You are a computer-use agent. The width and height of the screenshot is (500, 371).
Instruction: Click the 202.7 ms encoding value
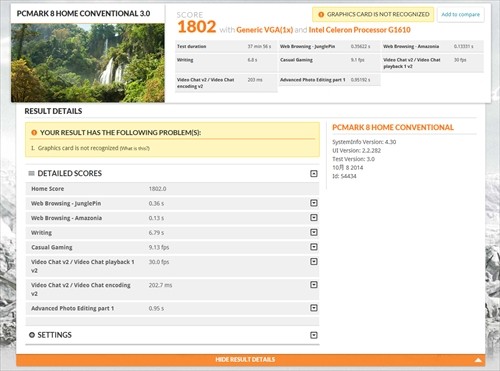point(160,285)
